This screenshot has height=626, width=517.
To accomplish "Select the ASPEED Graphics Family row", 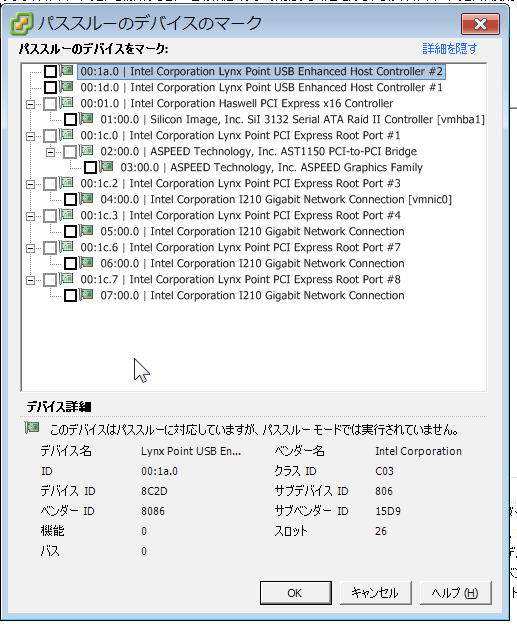I will coord(271,167).
